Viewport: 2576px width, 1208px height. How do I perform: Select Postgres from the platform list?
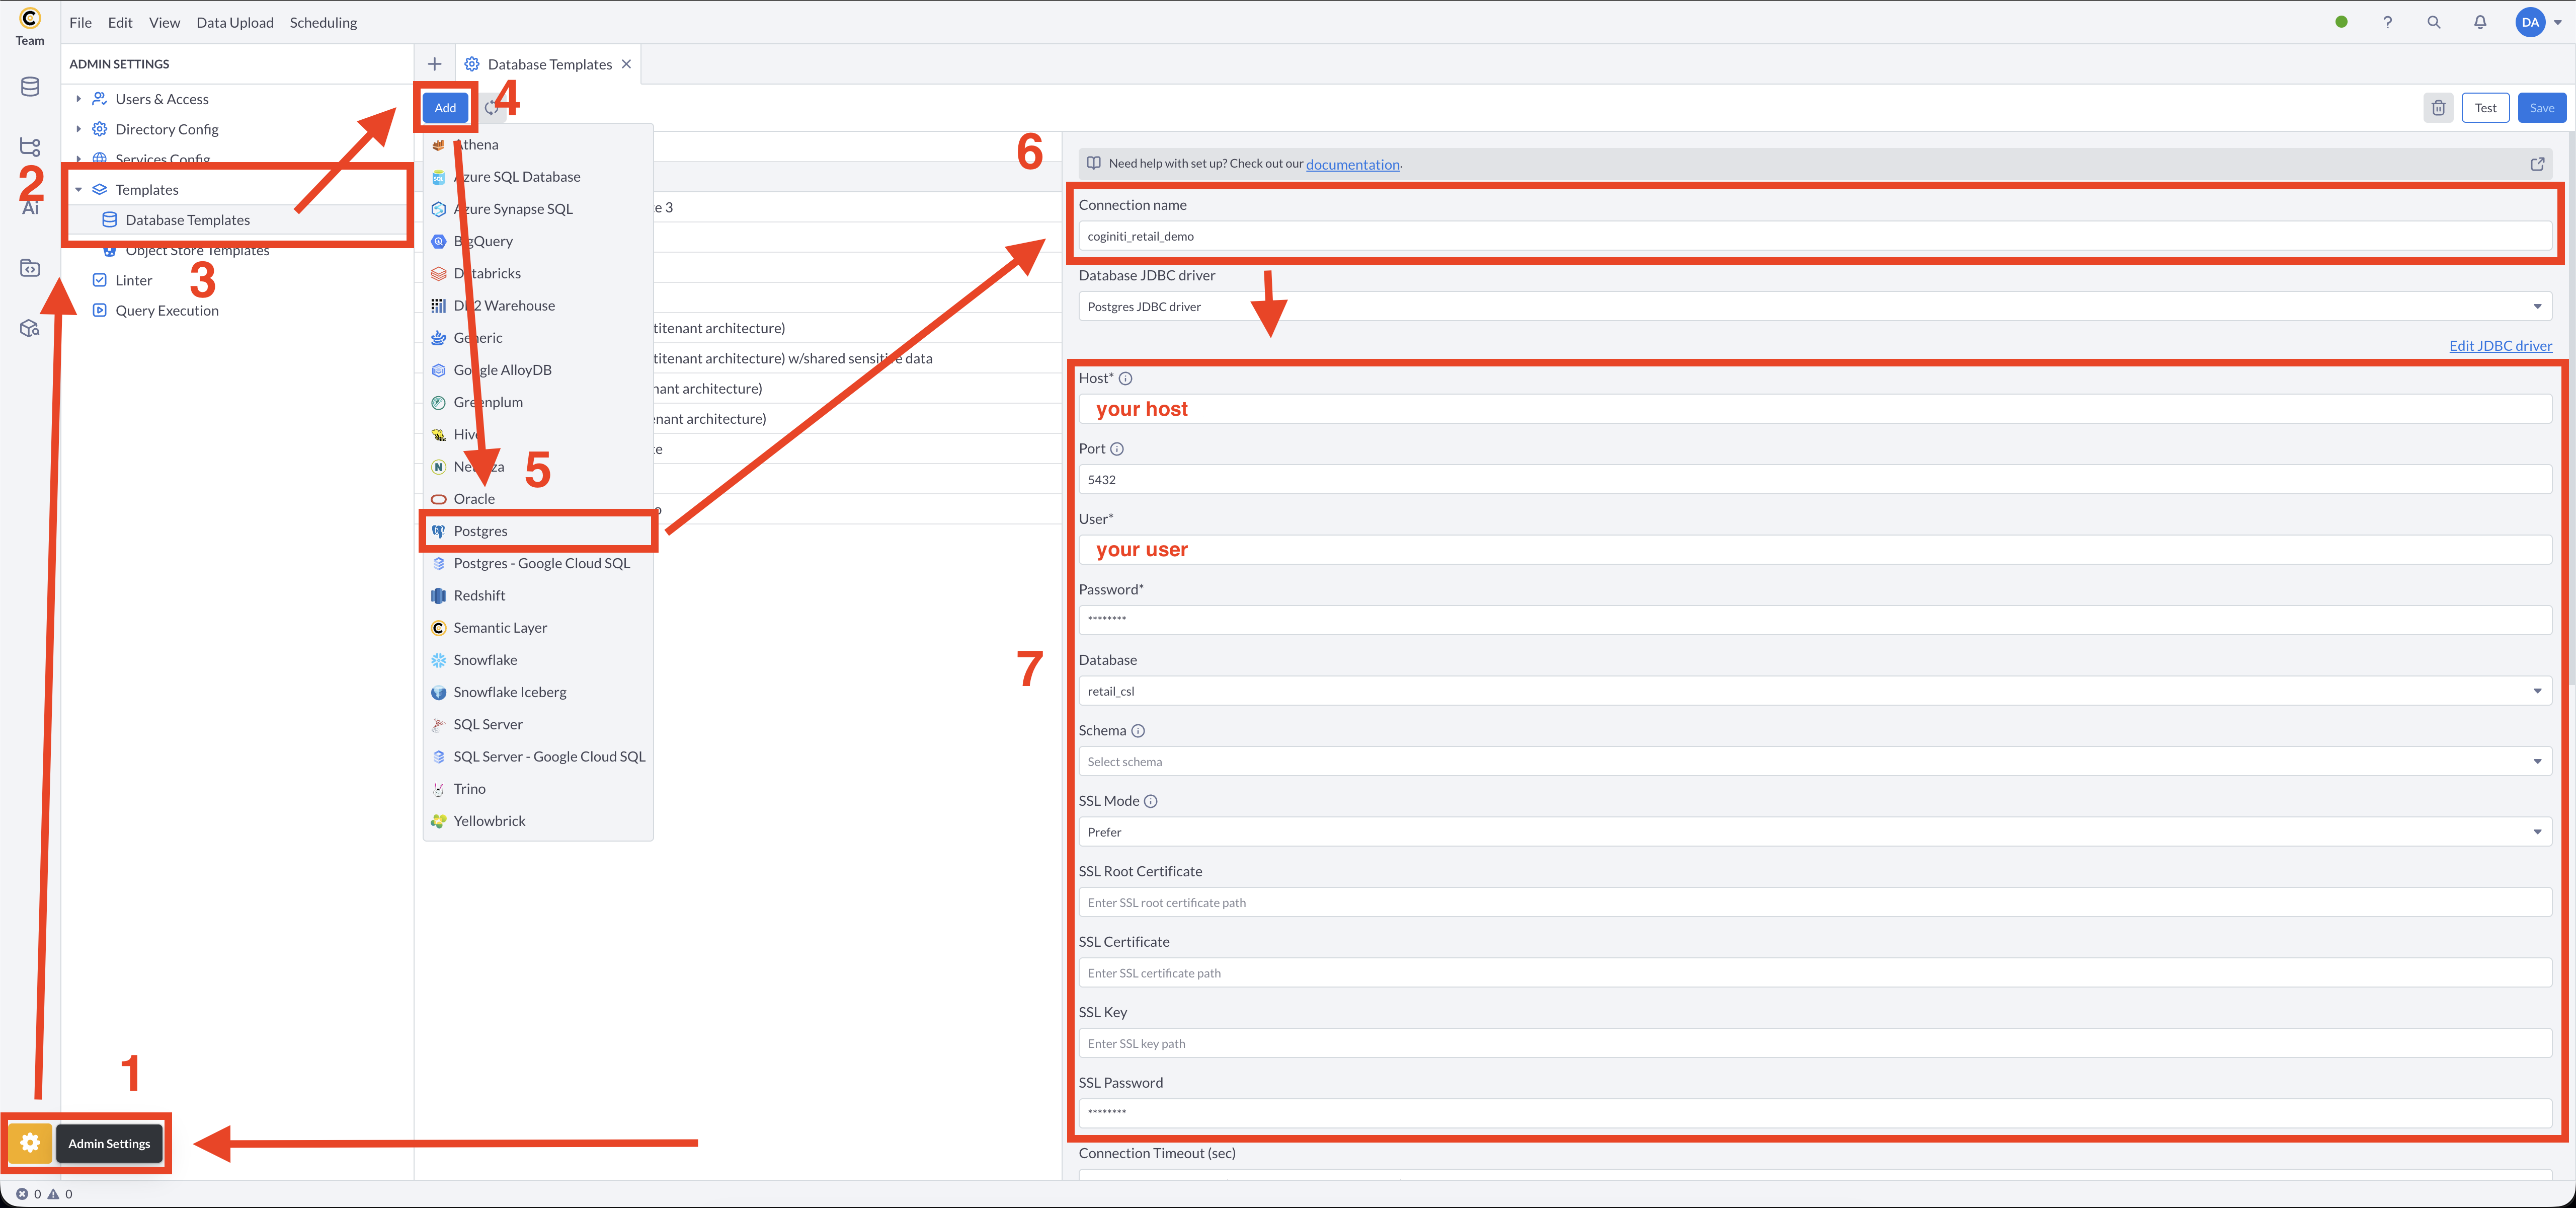coord(538,531)
